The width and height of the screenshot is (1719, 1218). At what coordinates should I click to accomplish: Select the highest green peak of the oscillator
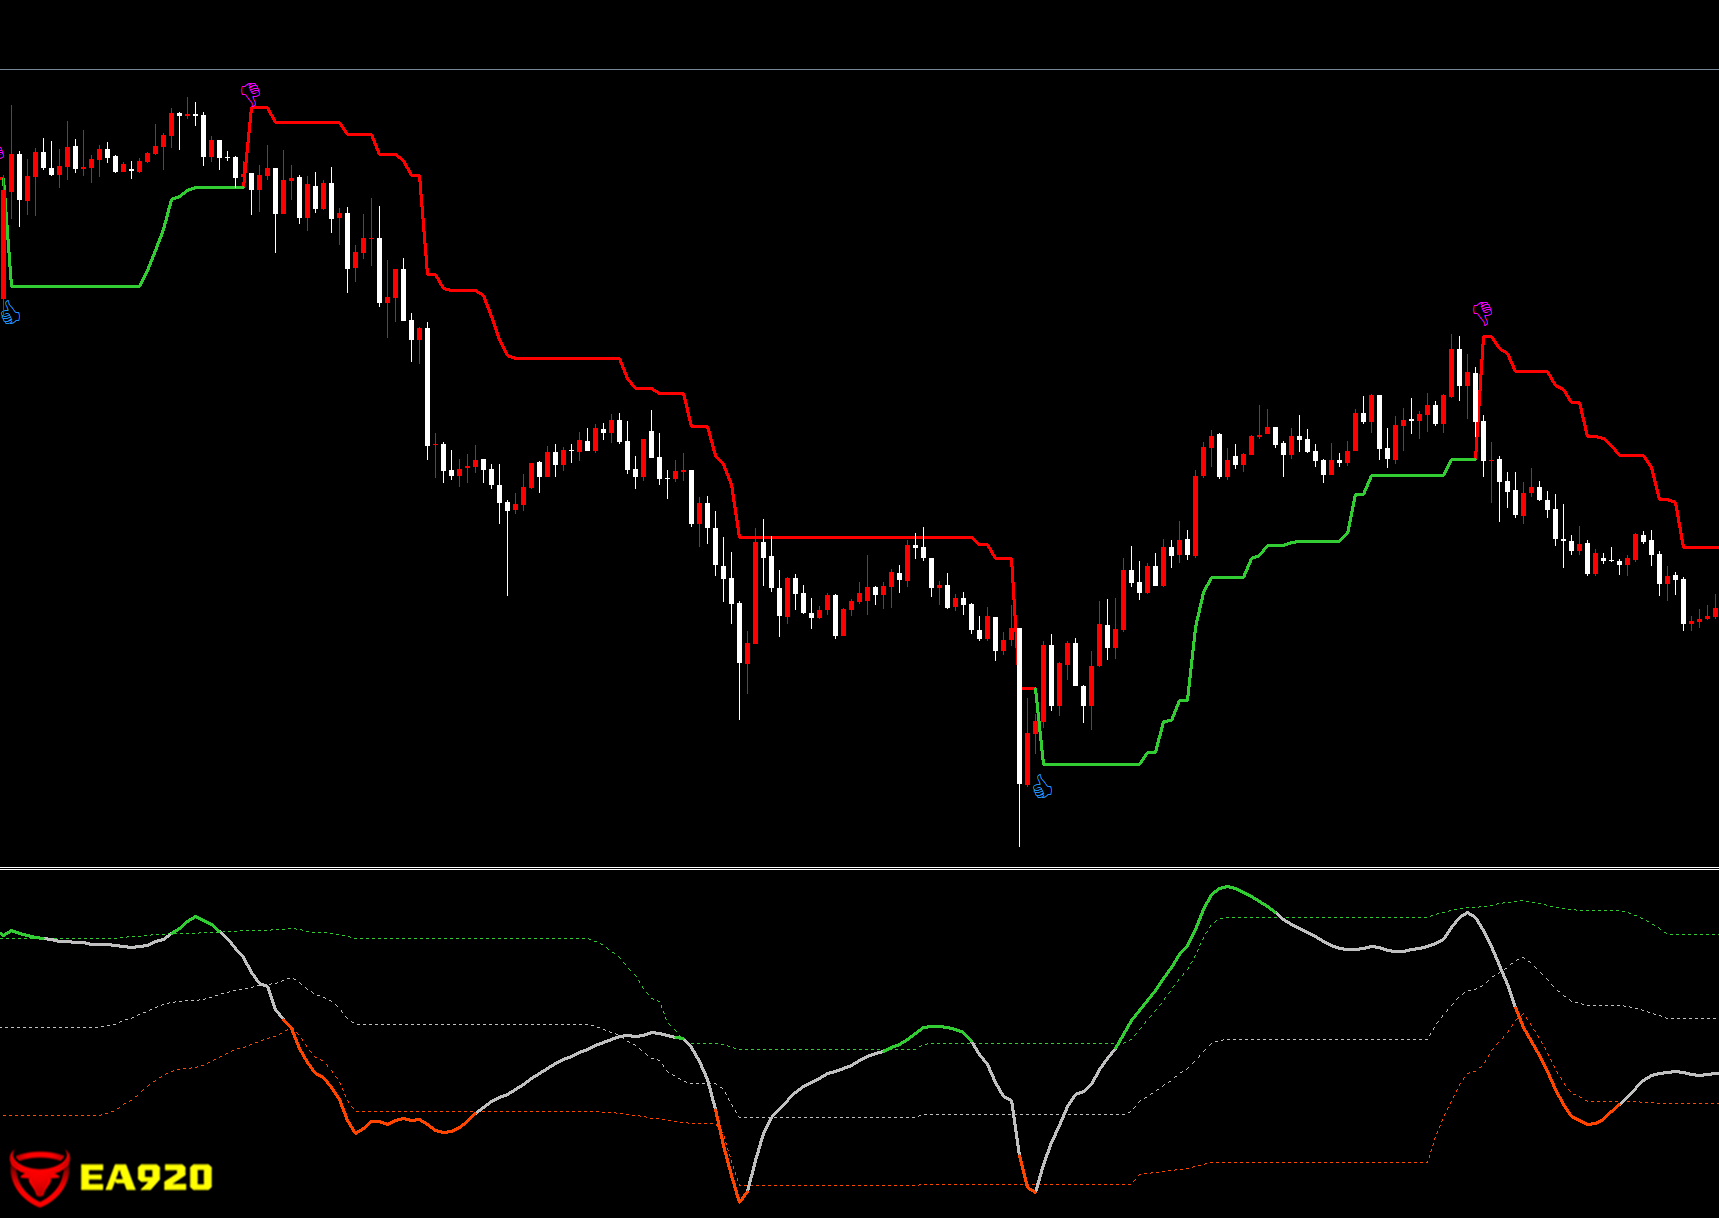click(x=1227, y=887)
